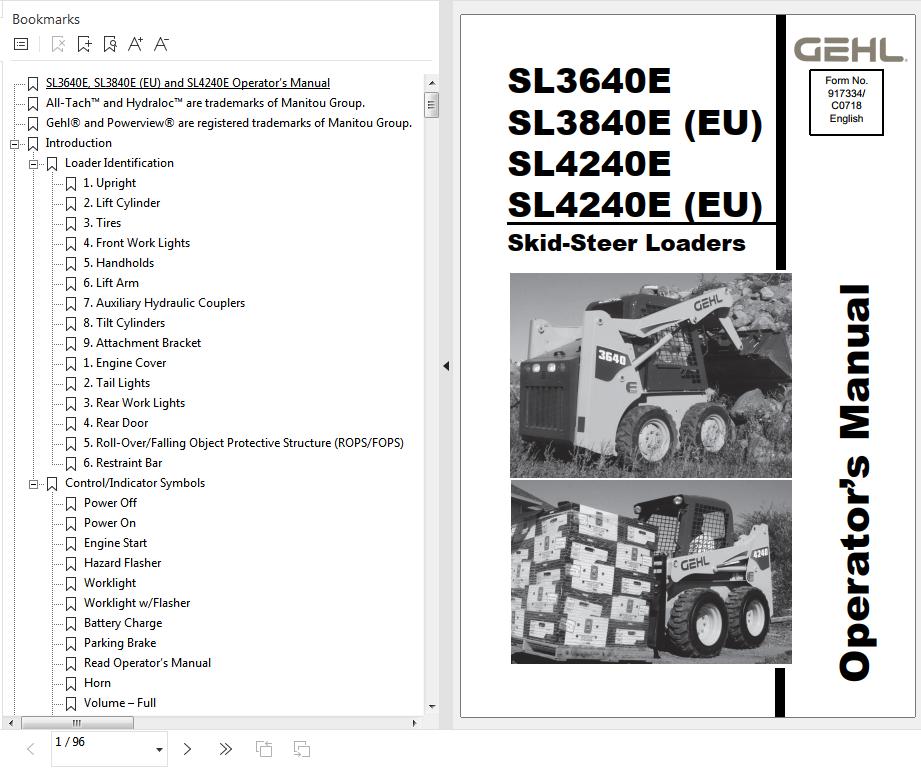This screenshot has height=769, width=921.
Task: Click the Worklight bookmark text
Action: pos(110,583)
